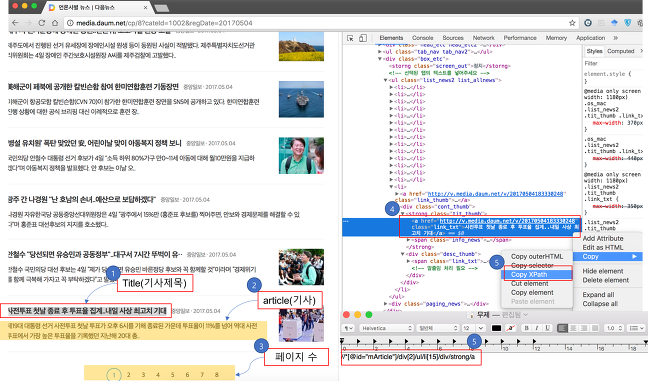Bookmark this page with the star icon
The image size is (648, 381).
click(x=572, y=23)
